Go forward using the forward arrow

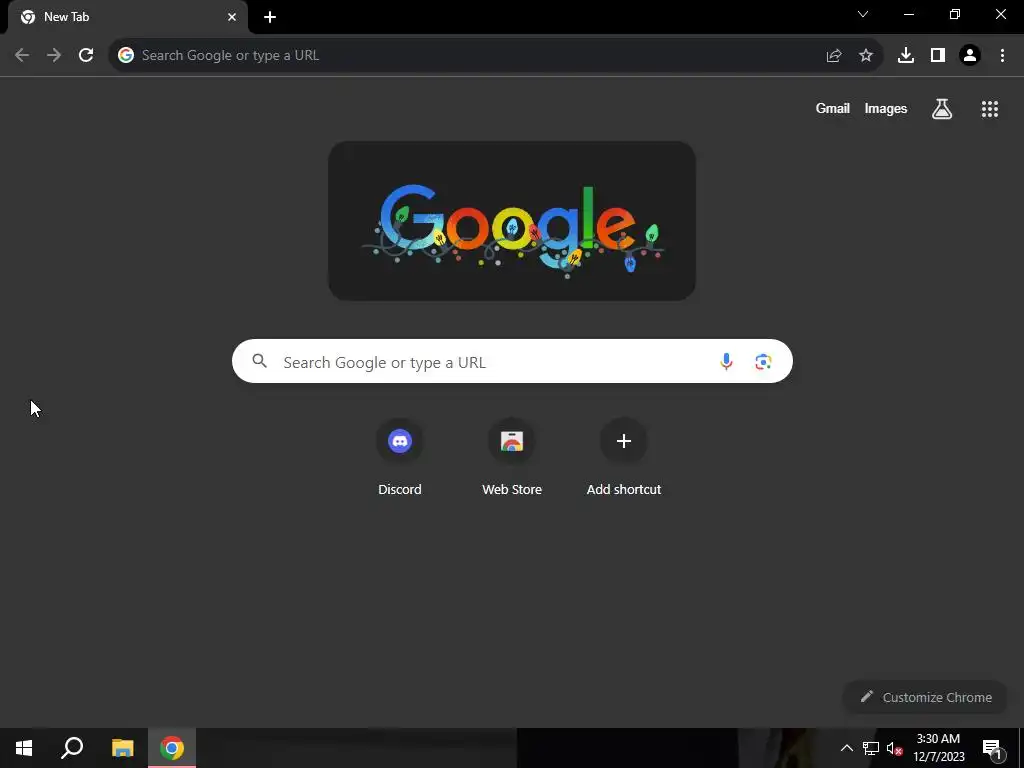[54, 56]
